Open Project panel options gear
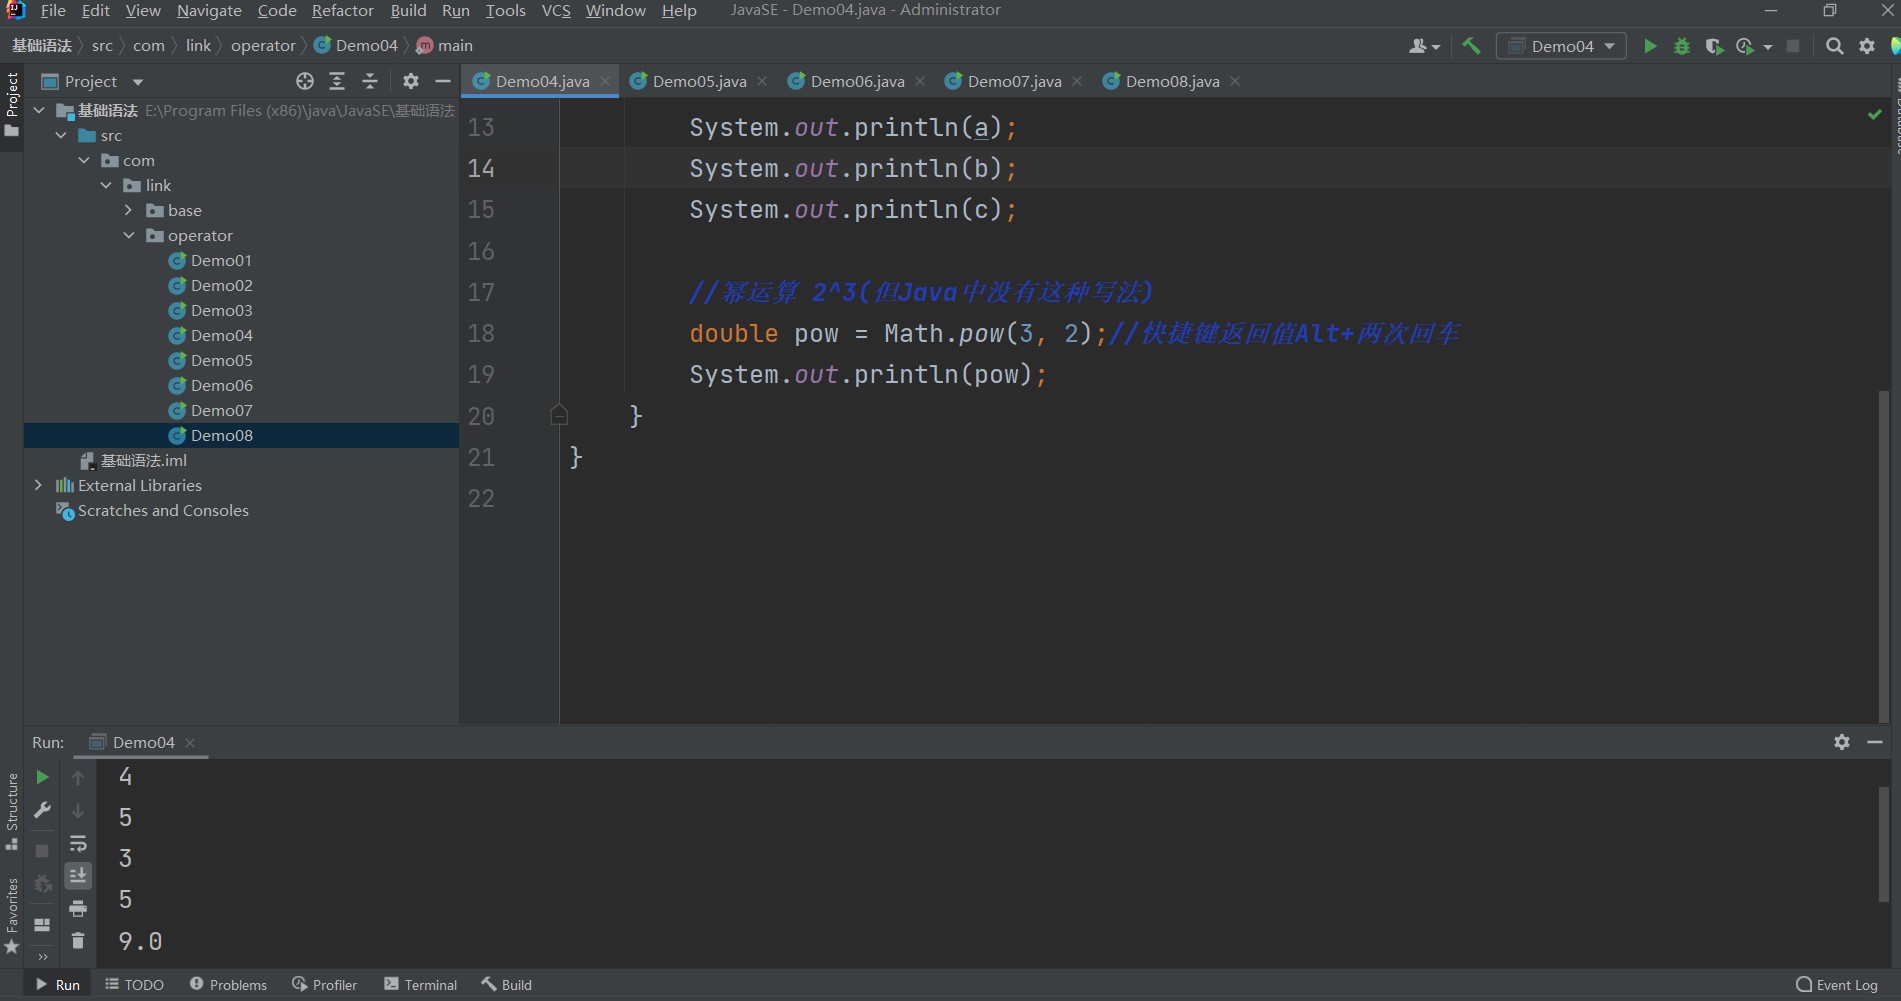This screenshot has height=1001, width=1901. tap(411, 81)
